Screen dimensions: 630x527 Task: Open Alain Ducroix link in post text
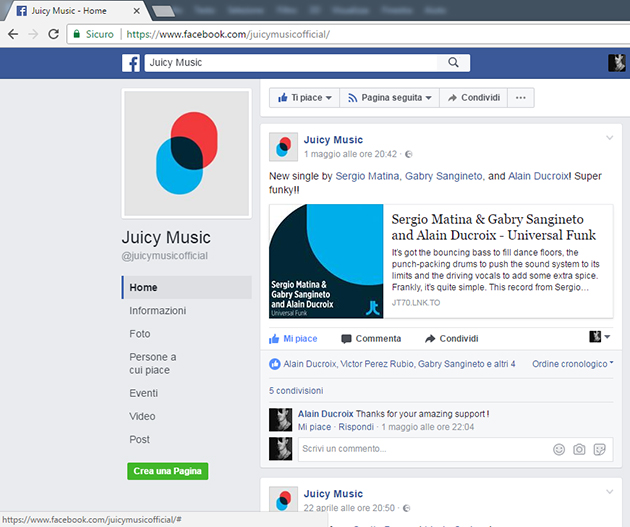(x=538, y=176)
